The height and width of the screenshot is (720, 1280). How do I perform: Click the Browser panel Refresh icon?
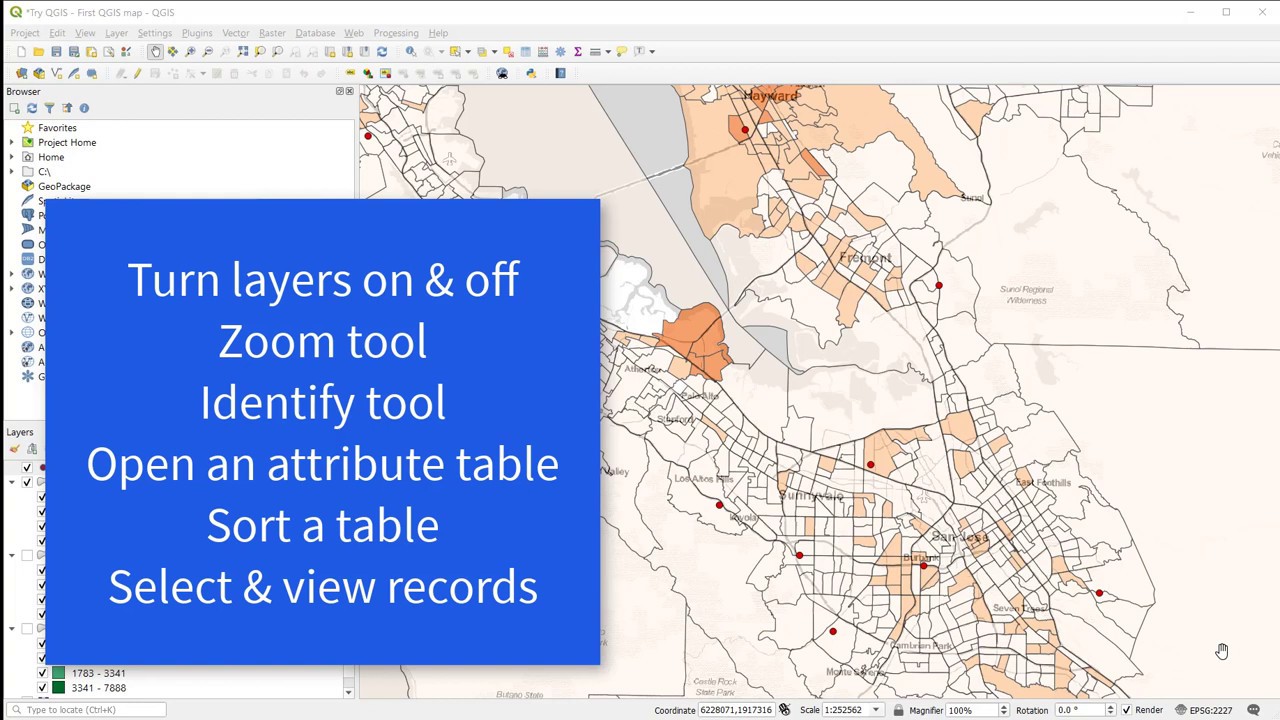[x=32, y=108]
